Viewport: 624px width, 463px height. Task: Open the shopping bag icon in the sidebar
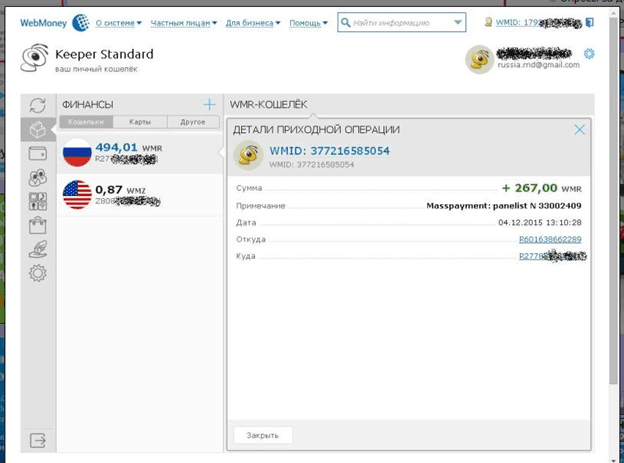tap(38, 225)
